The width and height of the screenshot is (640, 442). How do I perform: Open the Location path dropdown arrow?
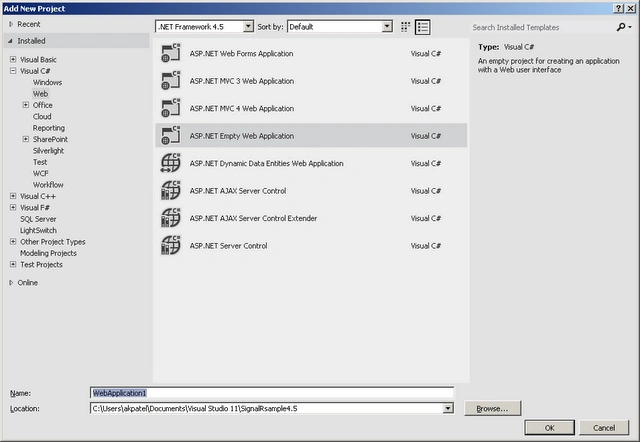tap(448, 408)
